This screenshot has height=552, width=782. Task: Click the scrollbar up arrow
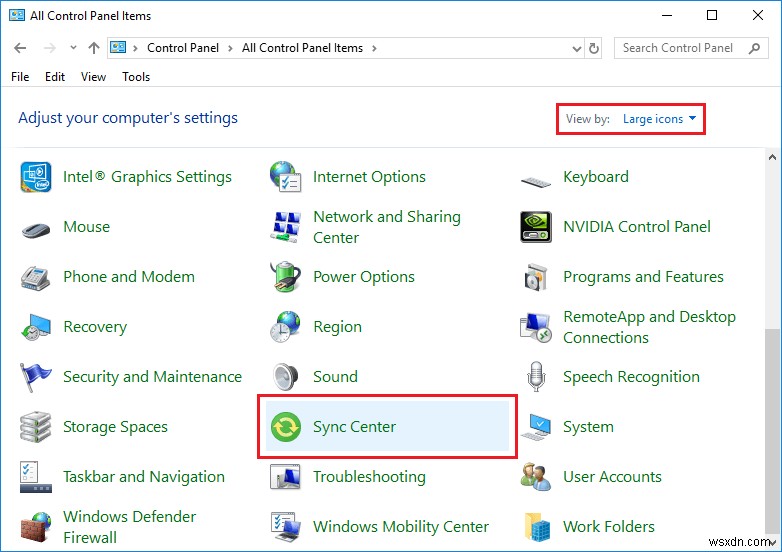[773, 158]
